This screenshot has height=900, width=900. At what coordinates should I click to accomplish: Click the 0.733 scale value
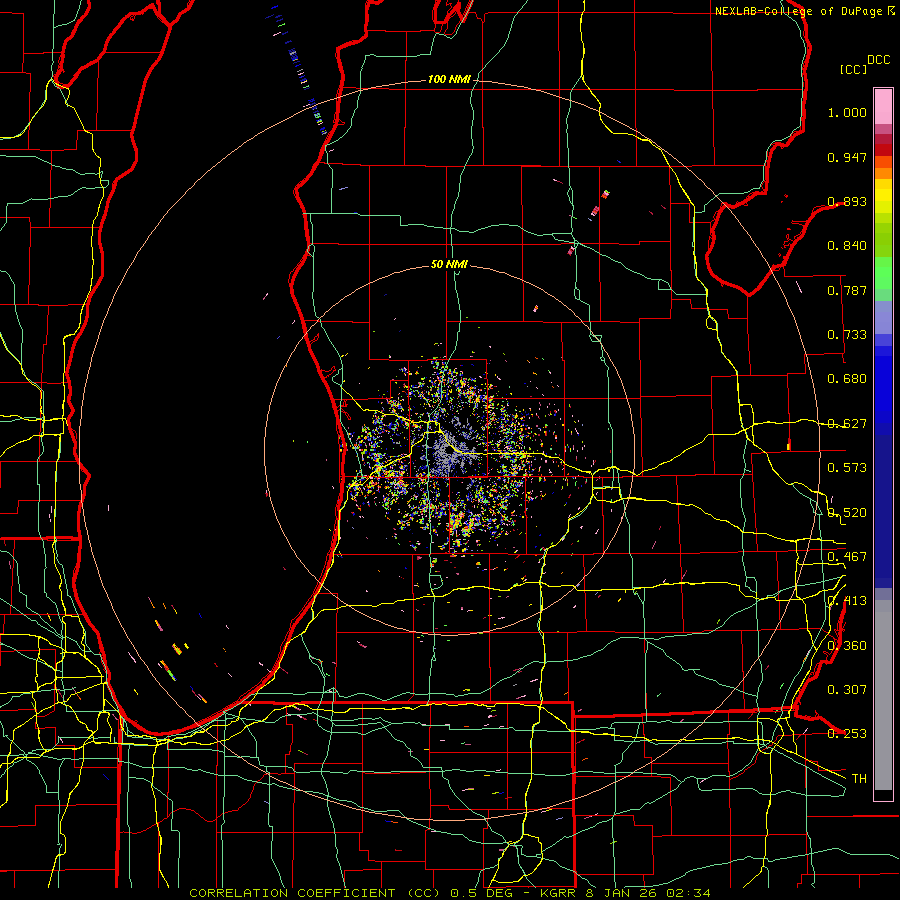[x=847, y=335]
